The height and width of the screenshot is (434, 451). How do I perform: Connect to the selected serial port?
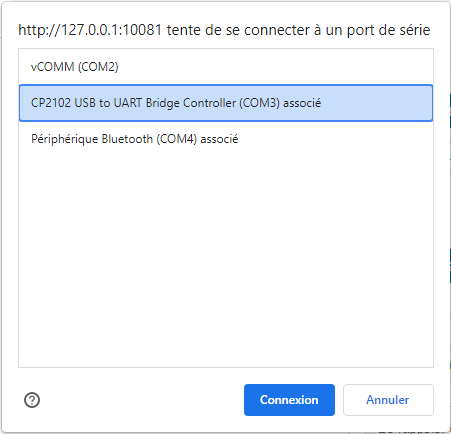289,400
